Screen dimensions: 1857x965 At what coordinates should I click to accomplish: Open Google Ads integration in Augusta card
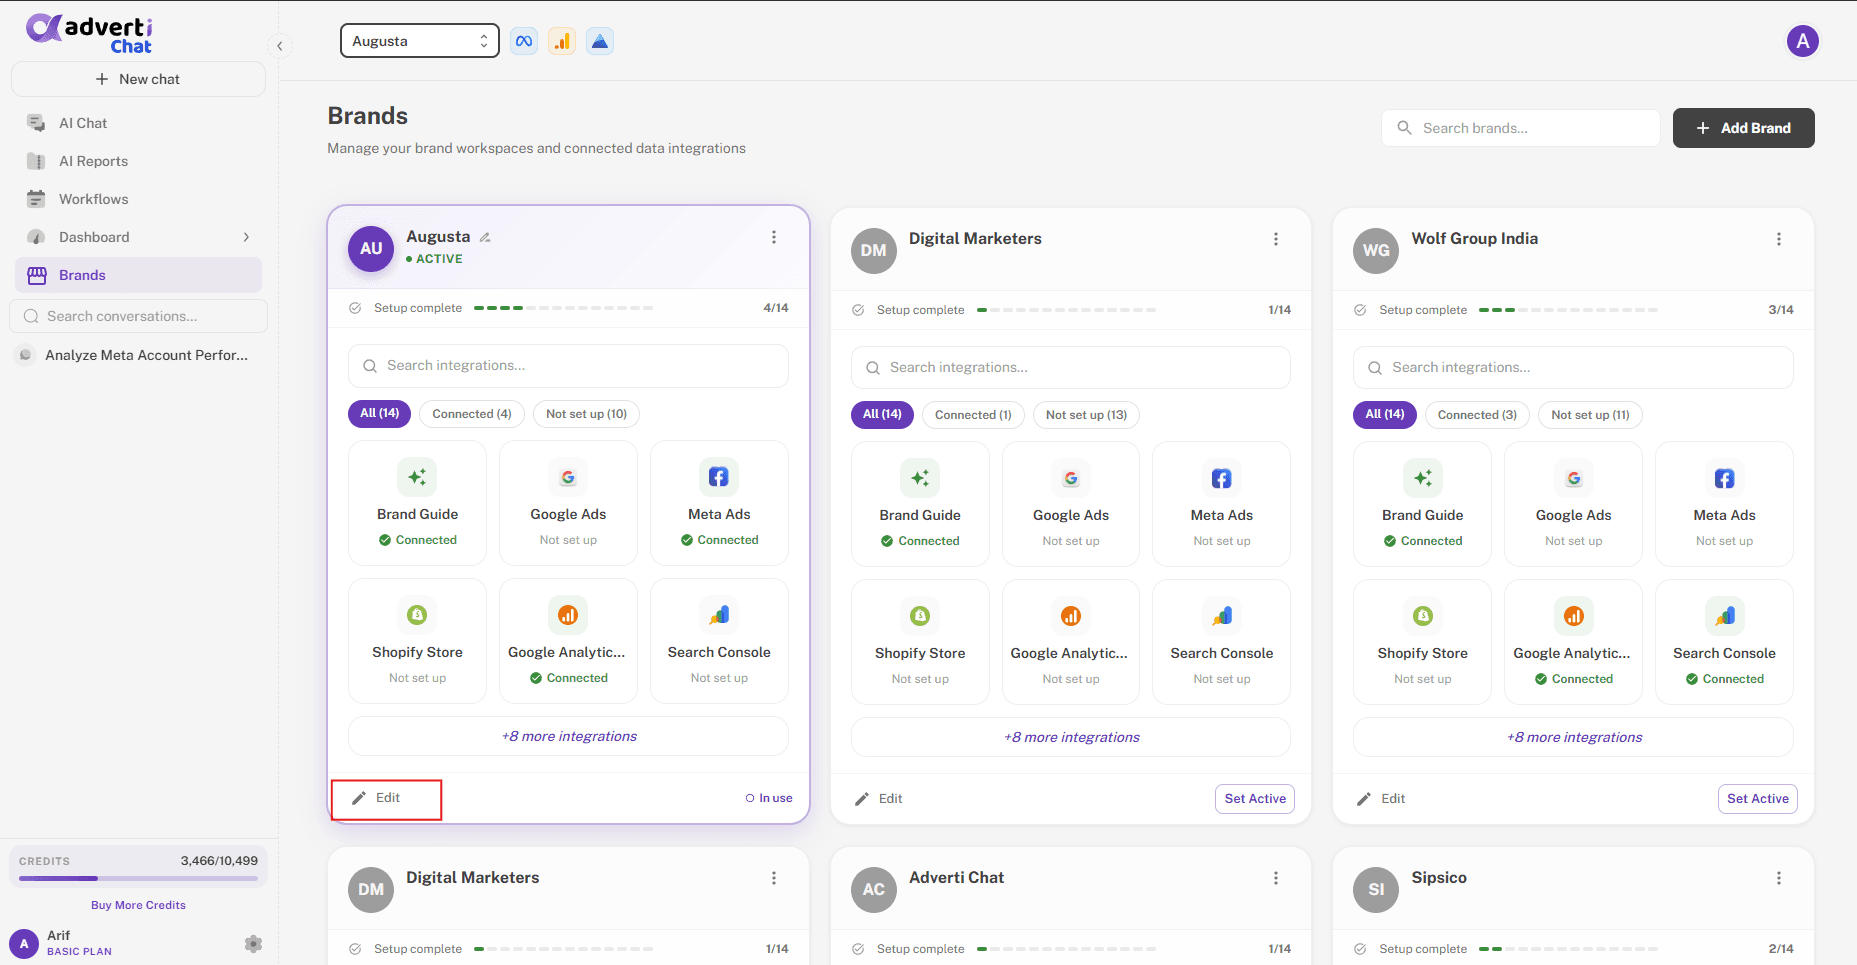coord(568,503)
